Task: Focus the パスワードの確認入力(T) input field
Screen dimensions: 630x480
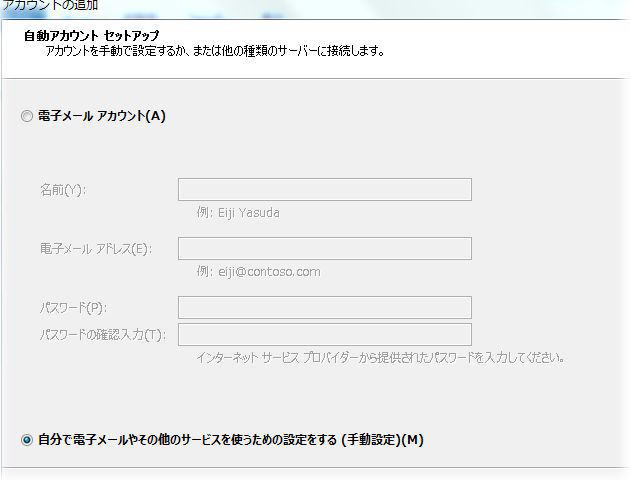Action: pos(324,334)
